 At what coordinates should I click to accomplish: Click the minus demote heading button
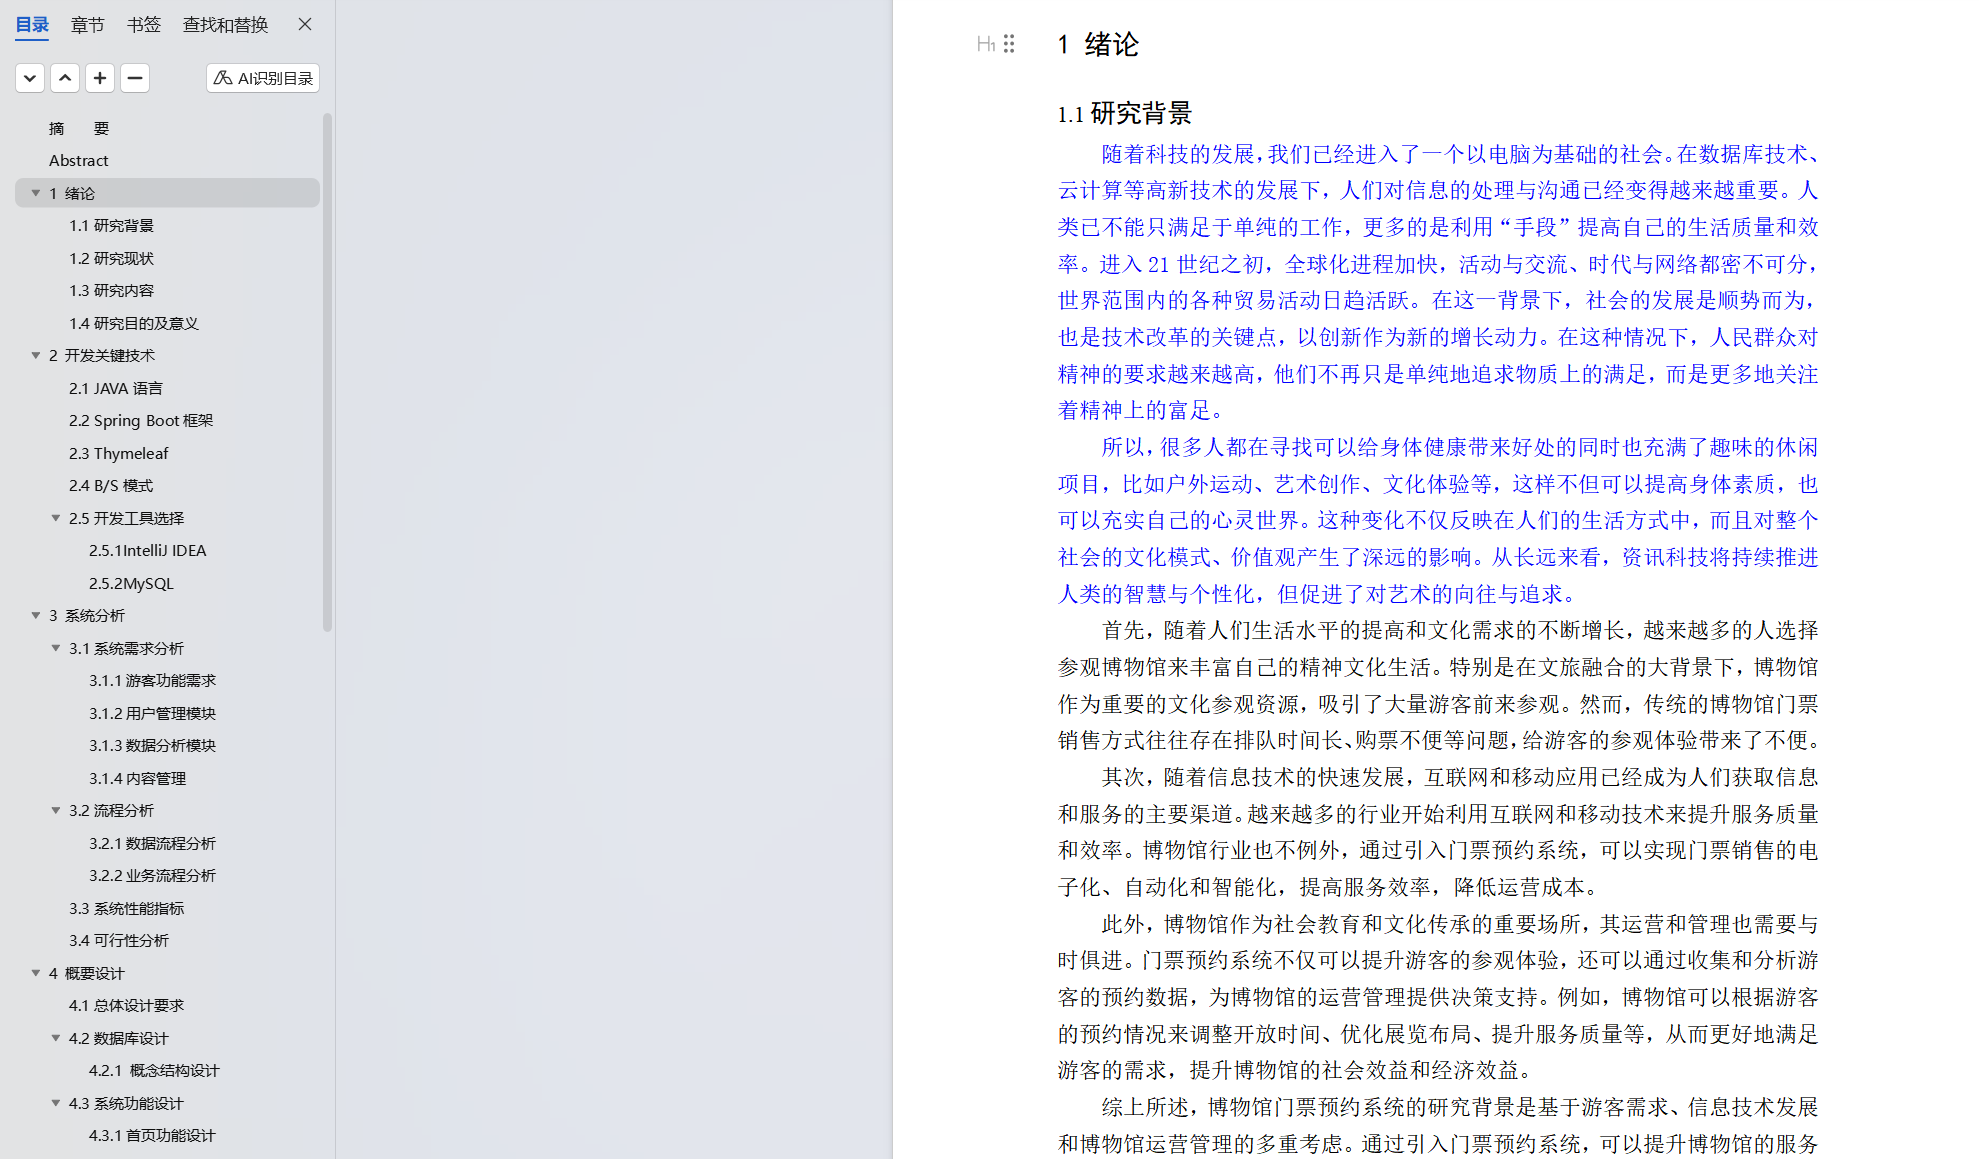135,78
